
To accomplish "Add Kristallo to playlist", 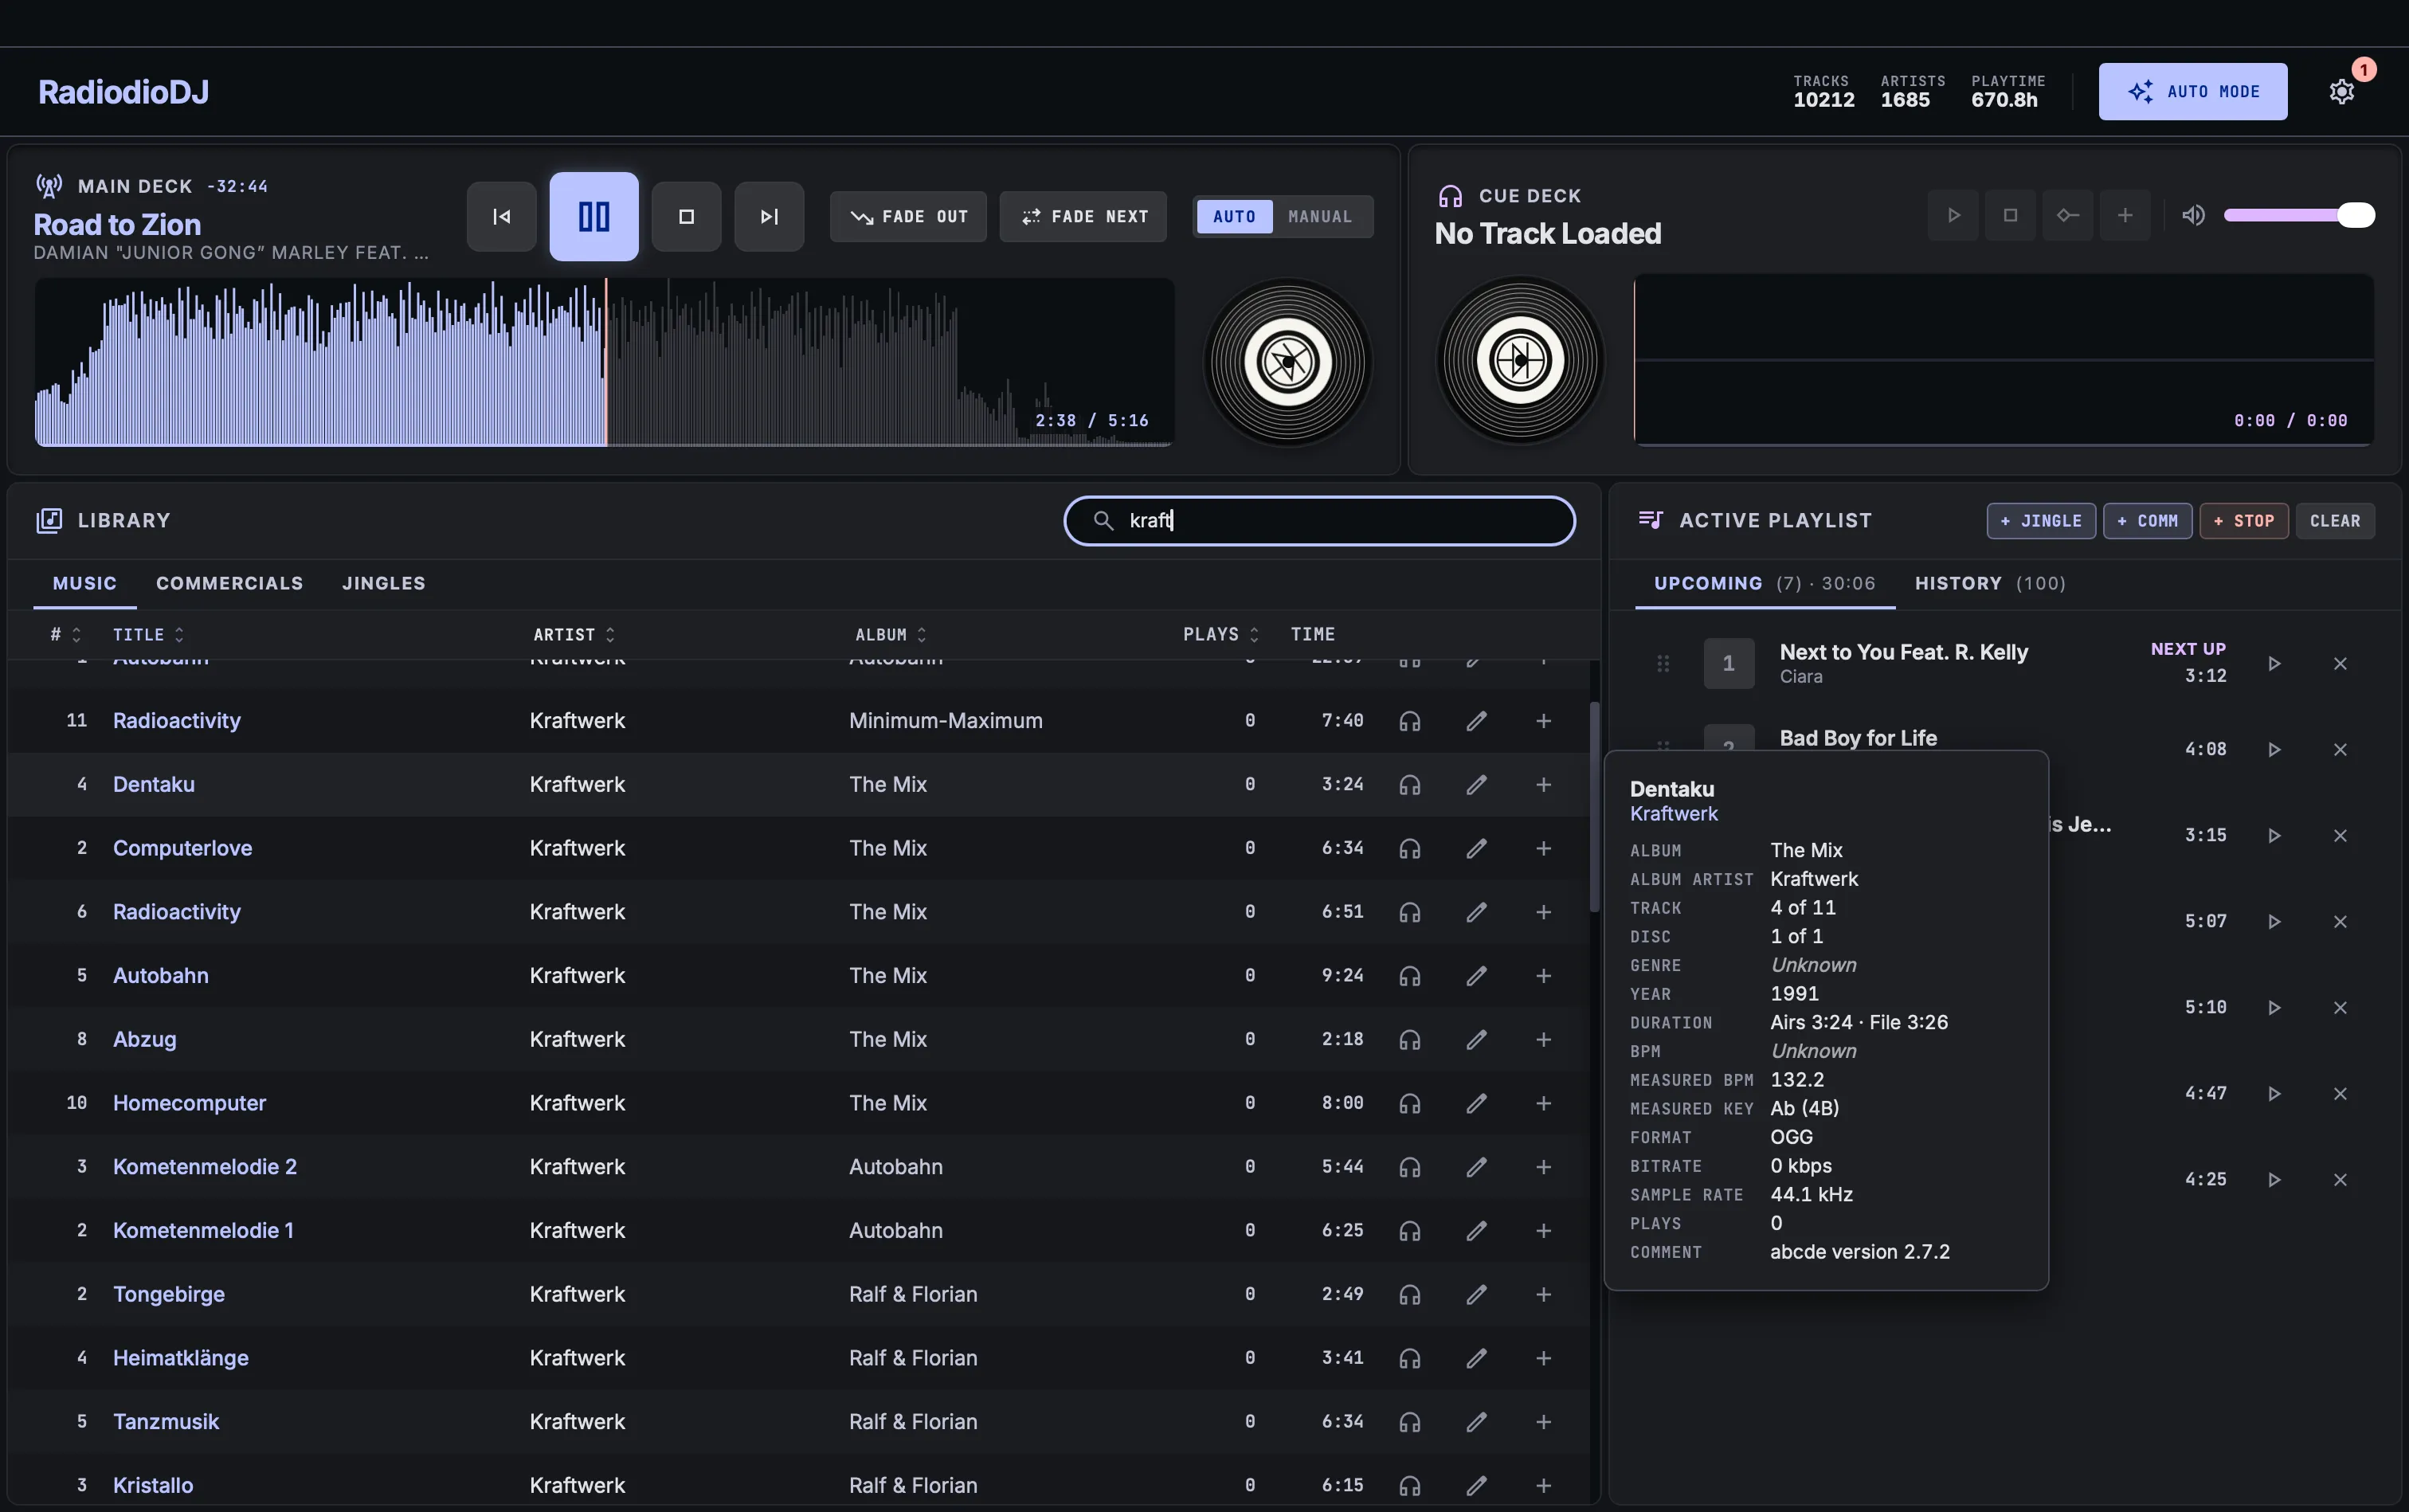I will point(1543,1486).
